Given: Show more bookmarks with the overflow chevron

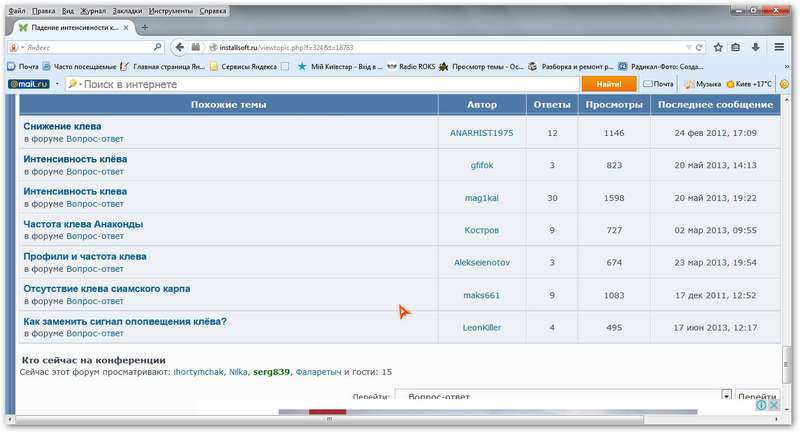Looking at the screenshot, I should pyautogui.click(x=787, y=66).
